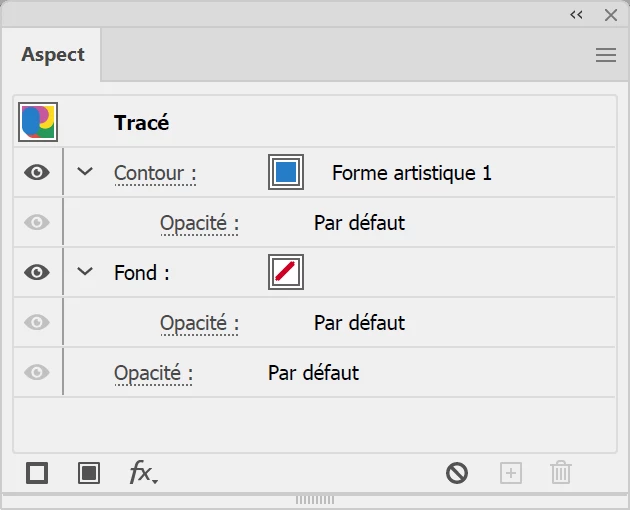Click the Add New Stroke icon

(x=37, y=473)
